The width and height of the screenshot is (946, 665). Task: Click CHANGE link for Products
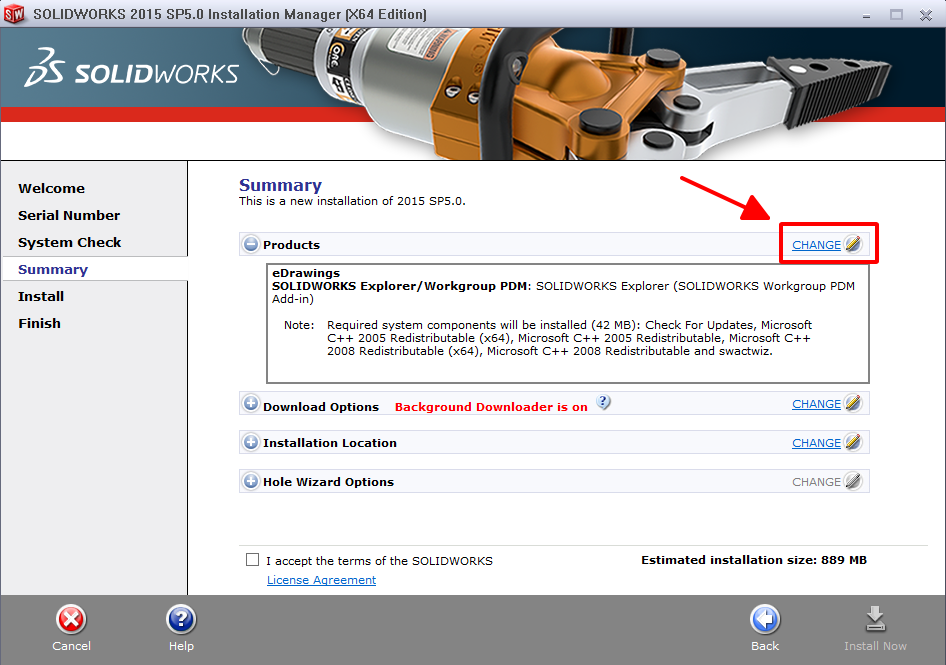click(816, 245)
